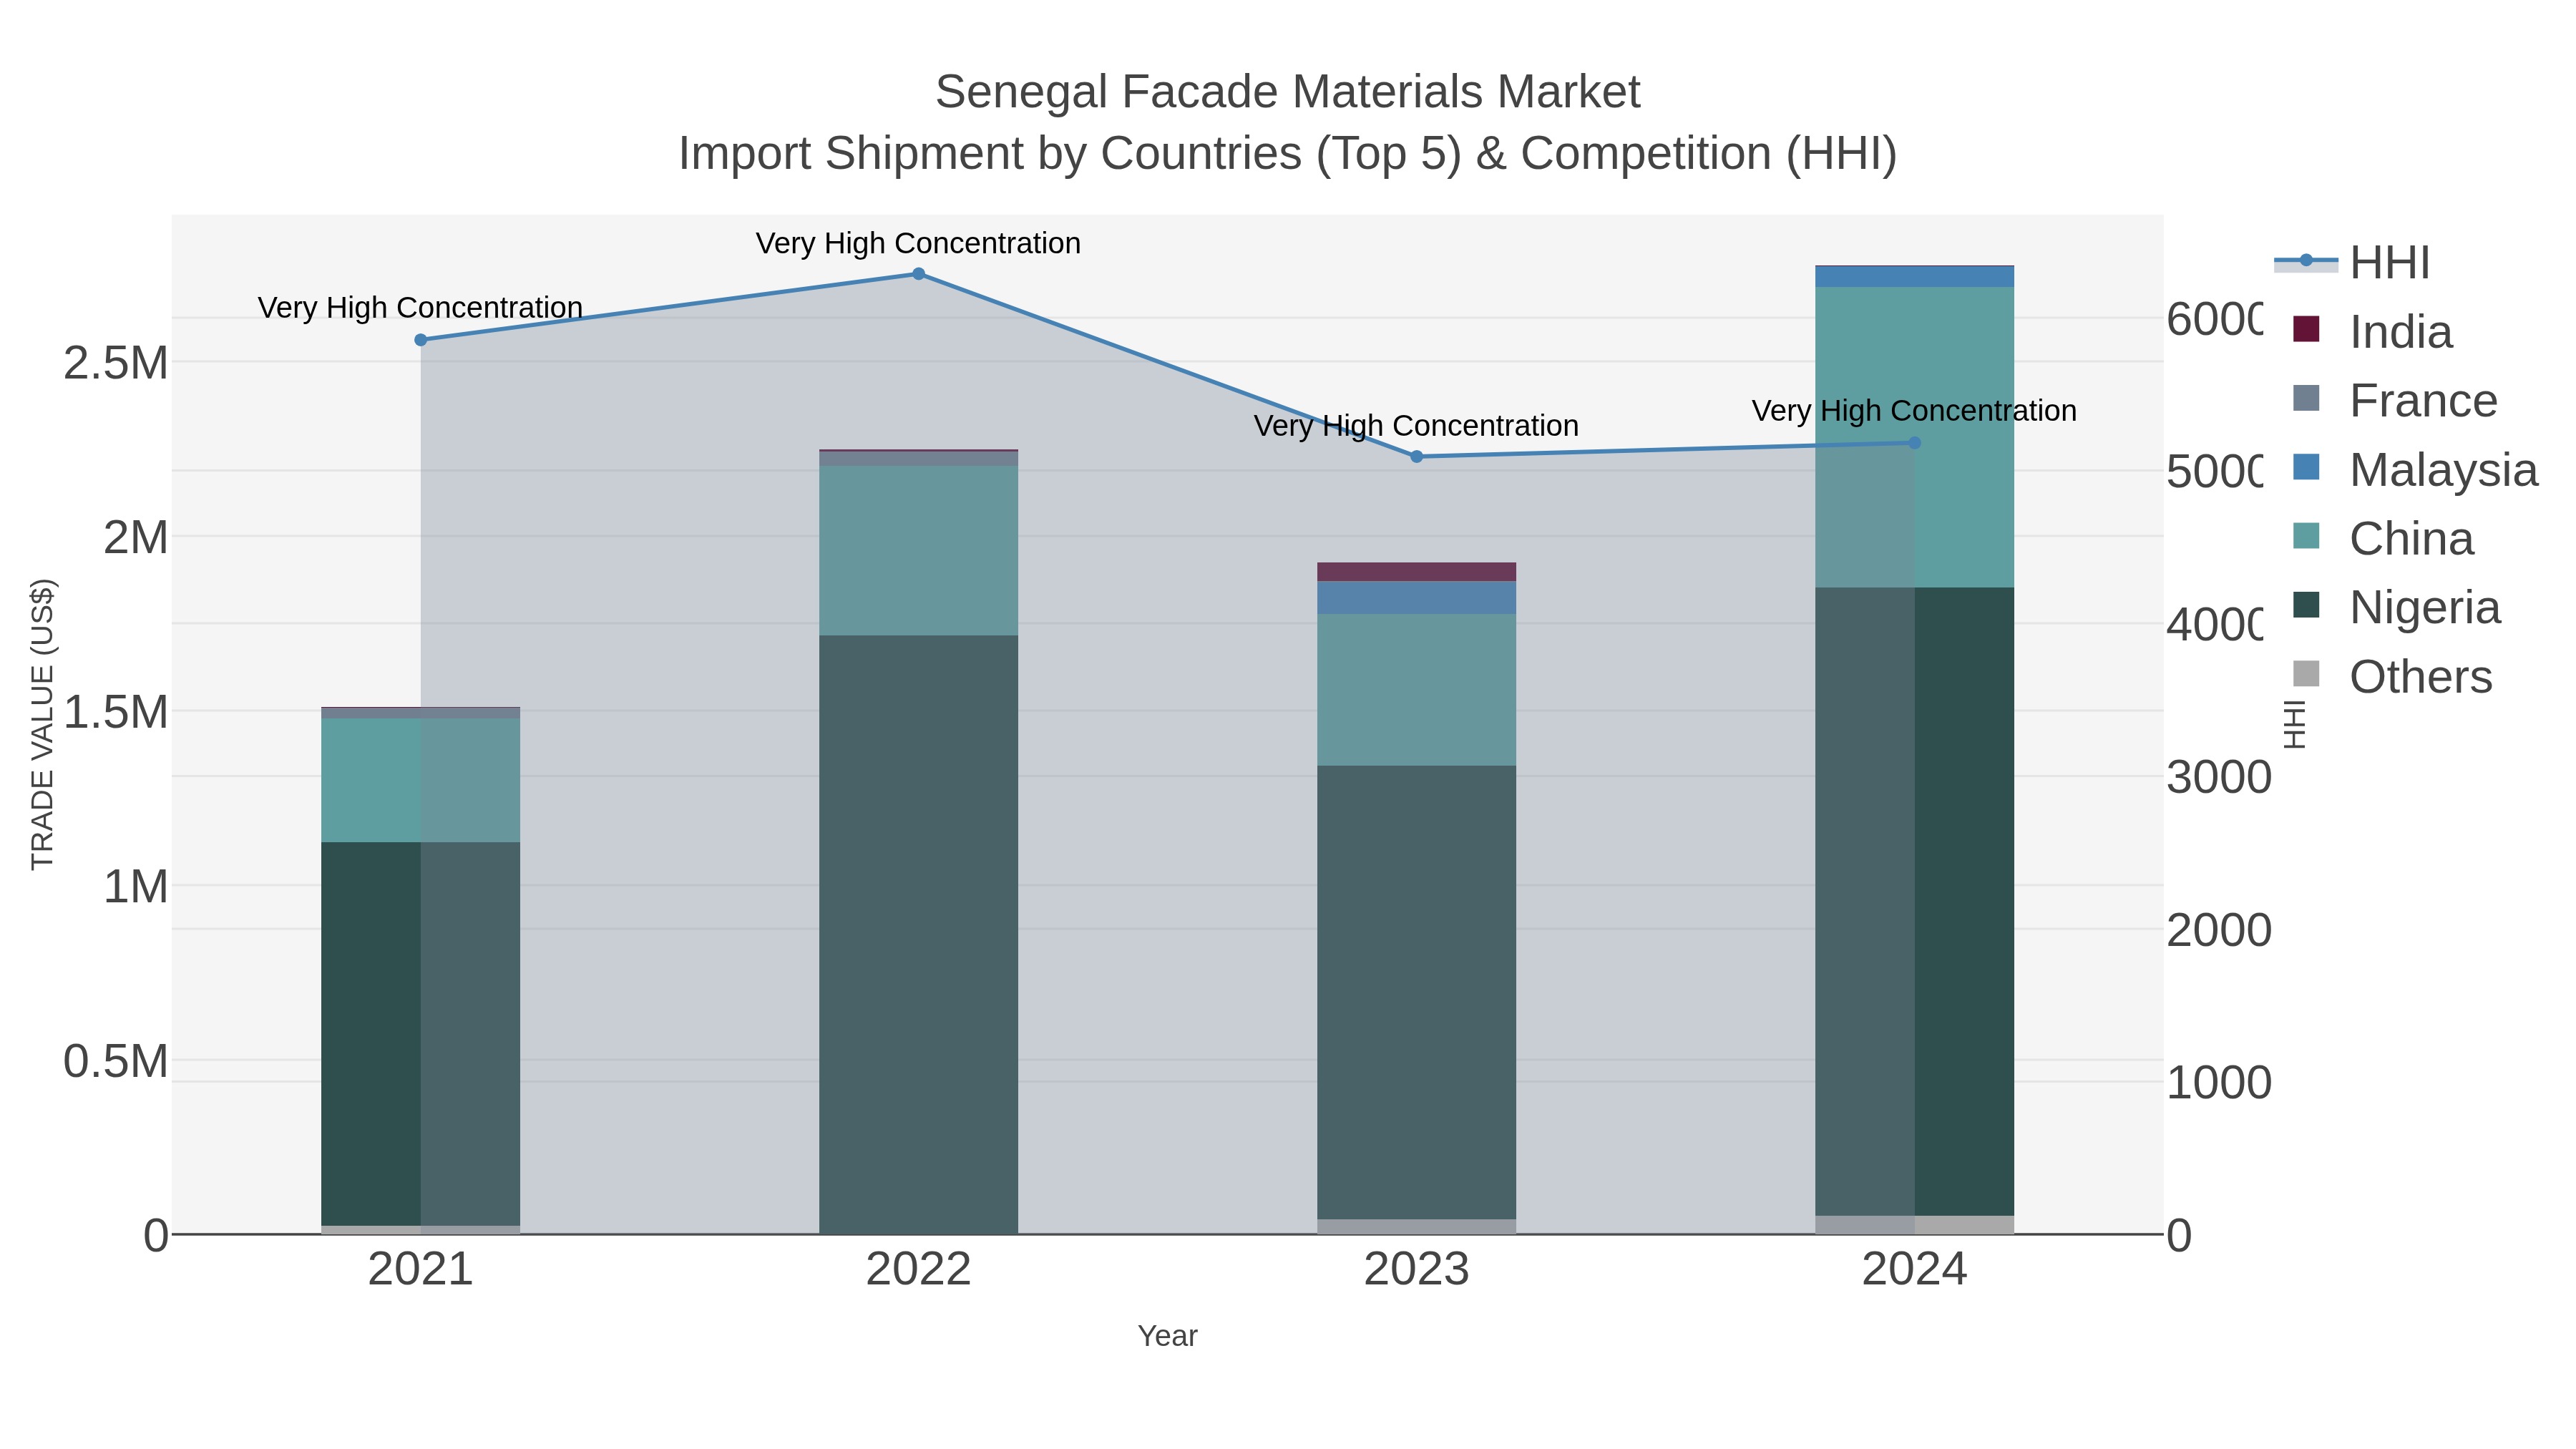Click the Nigeria segment of the 2022 bar
Screen dimensions: 2576x1449
[x=918, y=934]
